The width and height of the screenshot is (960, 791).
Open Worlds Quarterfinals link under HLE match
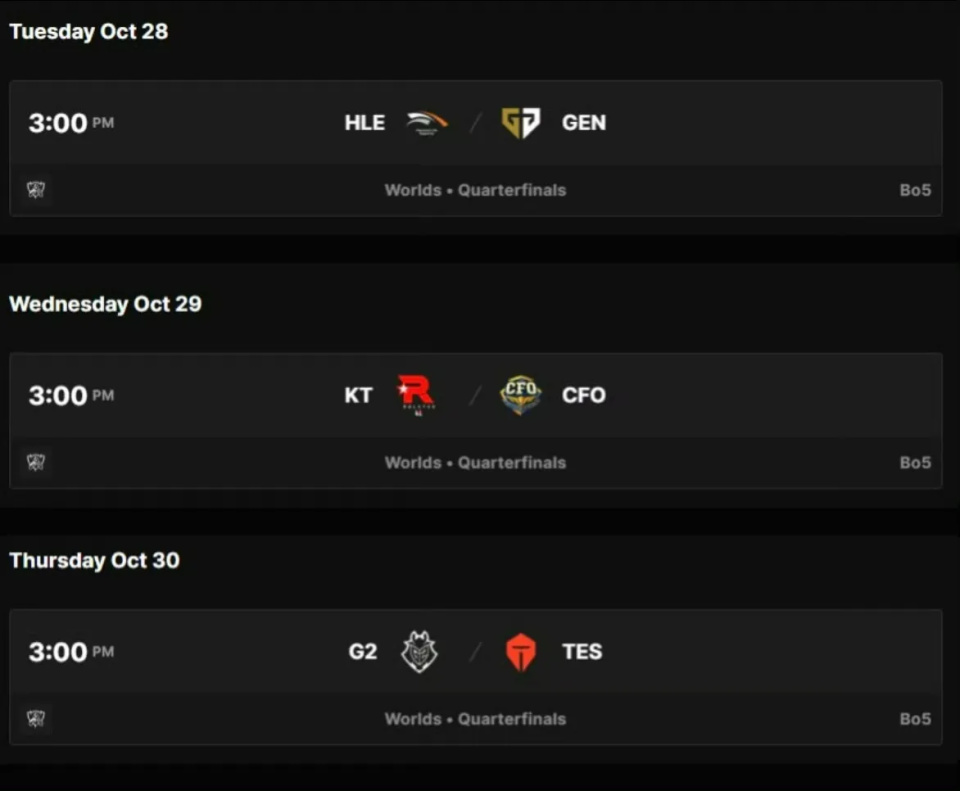tap(475, 190)
